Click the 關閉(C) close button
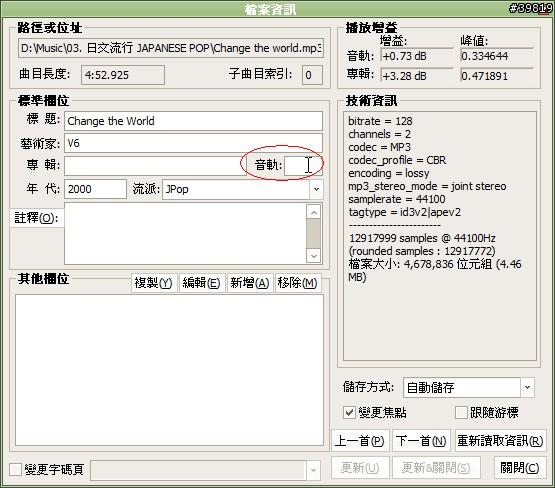This screenshot has height=488, width=555. point(520,468)
